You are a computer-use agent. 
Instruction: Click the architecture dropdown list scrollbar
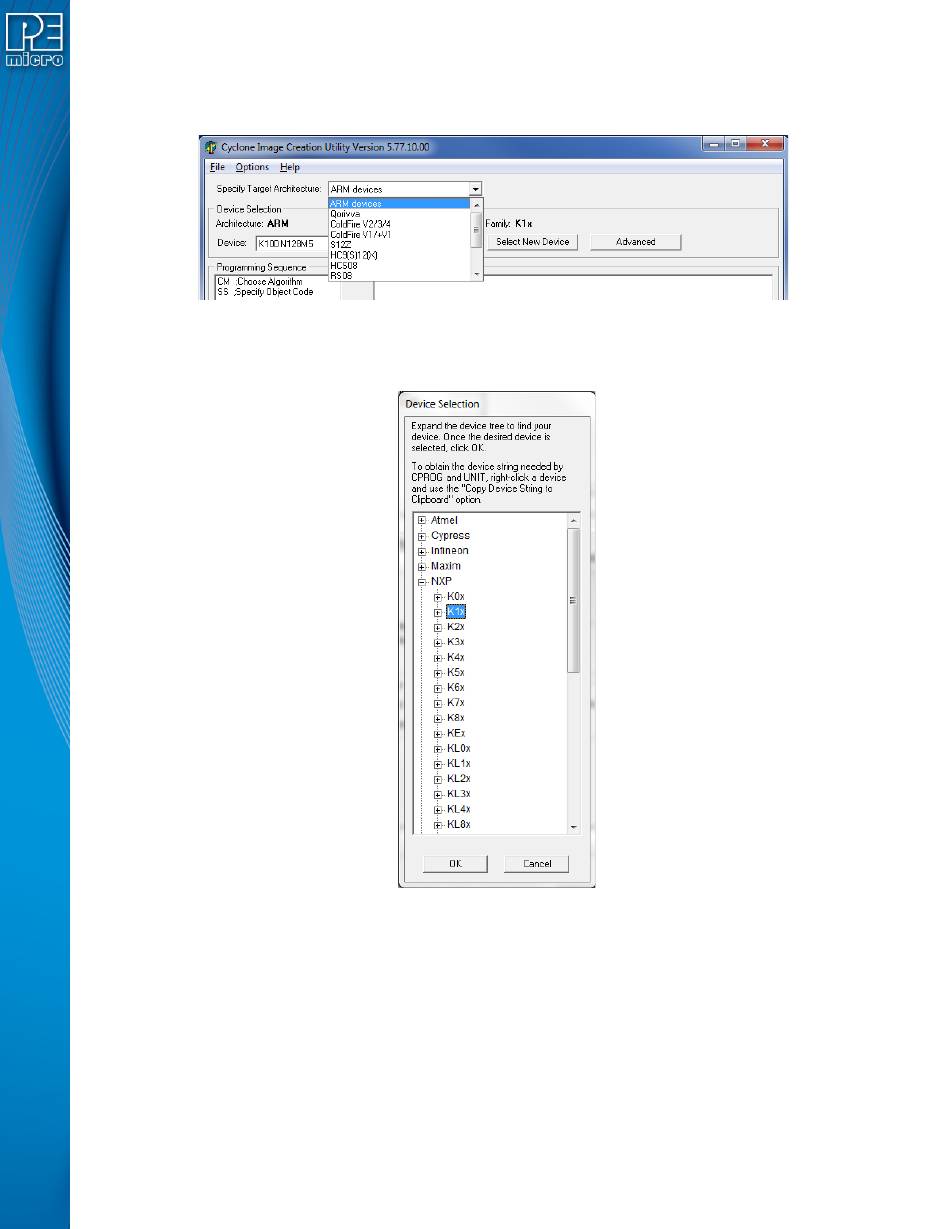(x=477, y=239)
